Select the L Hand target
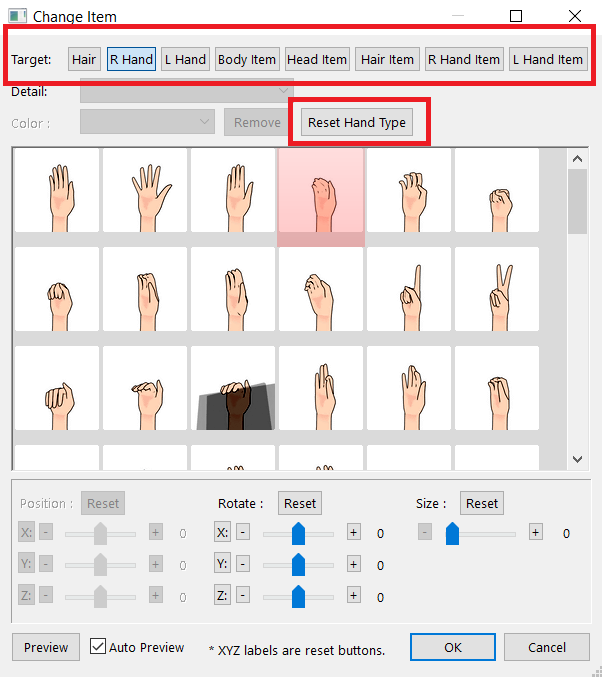This screenshot has height=677, width=602. 185,59
